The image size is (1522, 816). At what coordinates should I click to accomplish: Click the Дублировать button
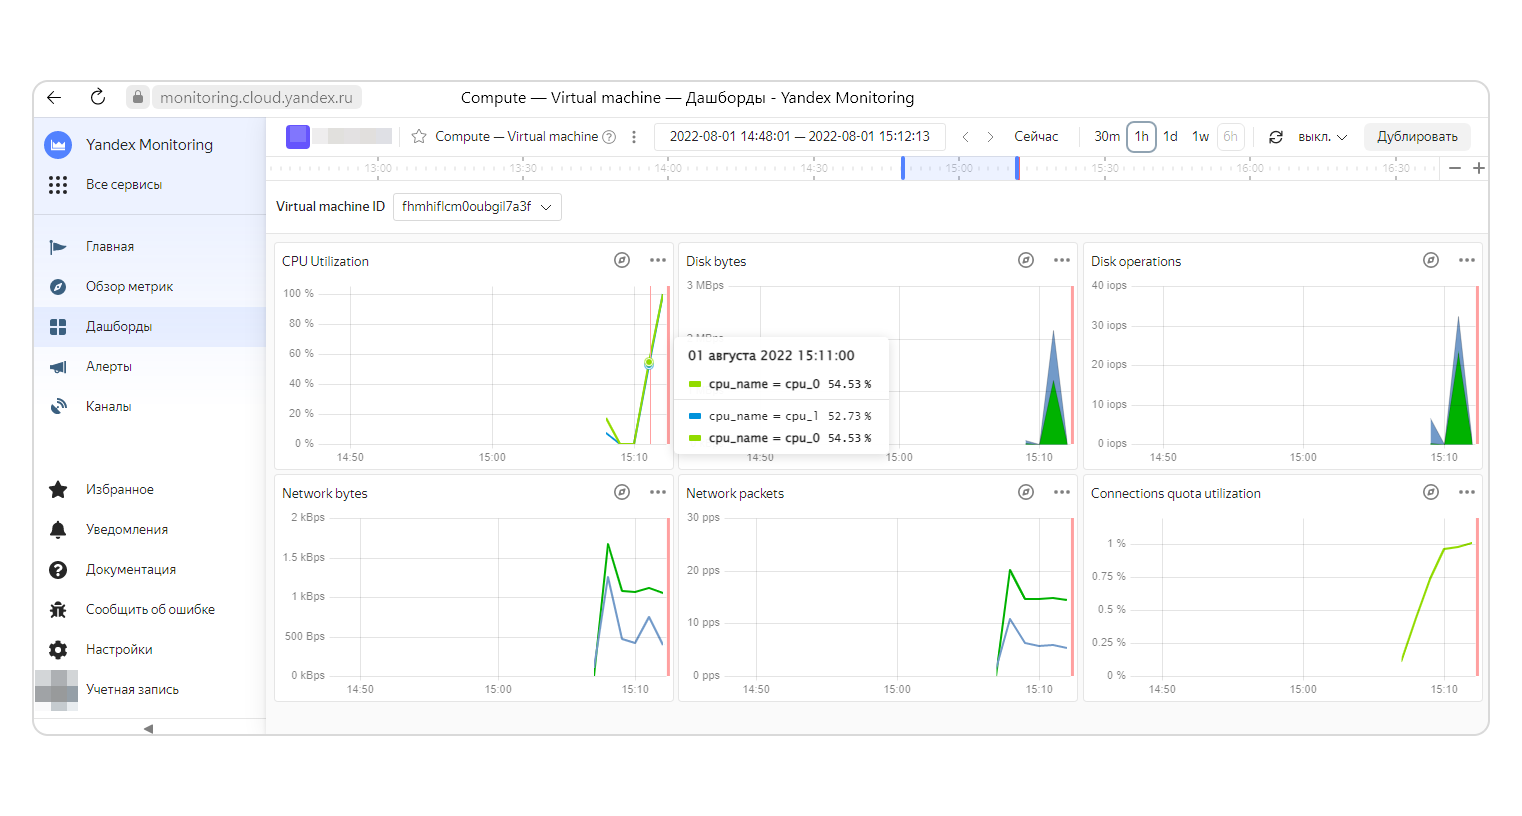[1417, 137]
